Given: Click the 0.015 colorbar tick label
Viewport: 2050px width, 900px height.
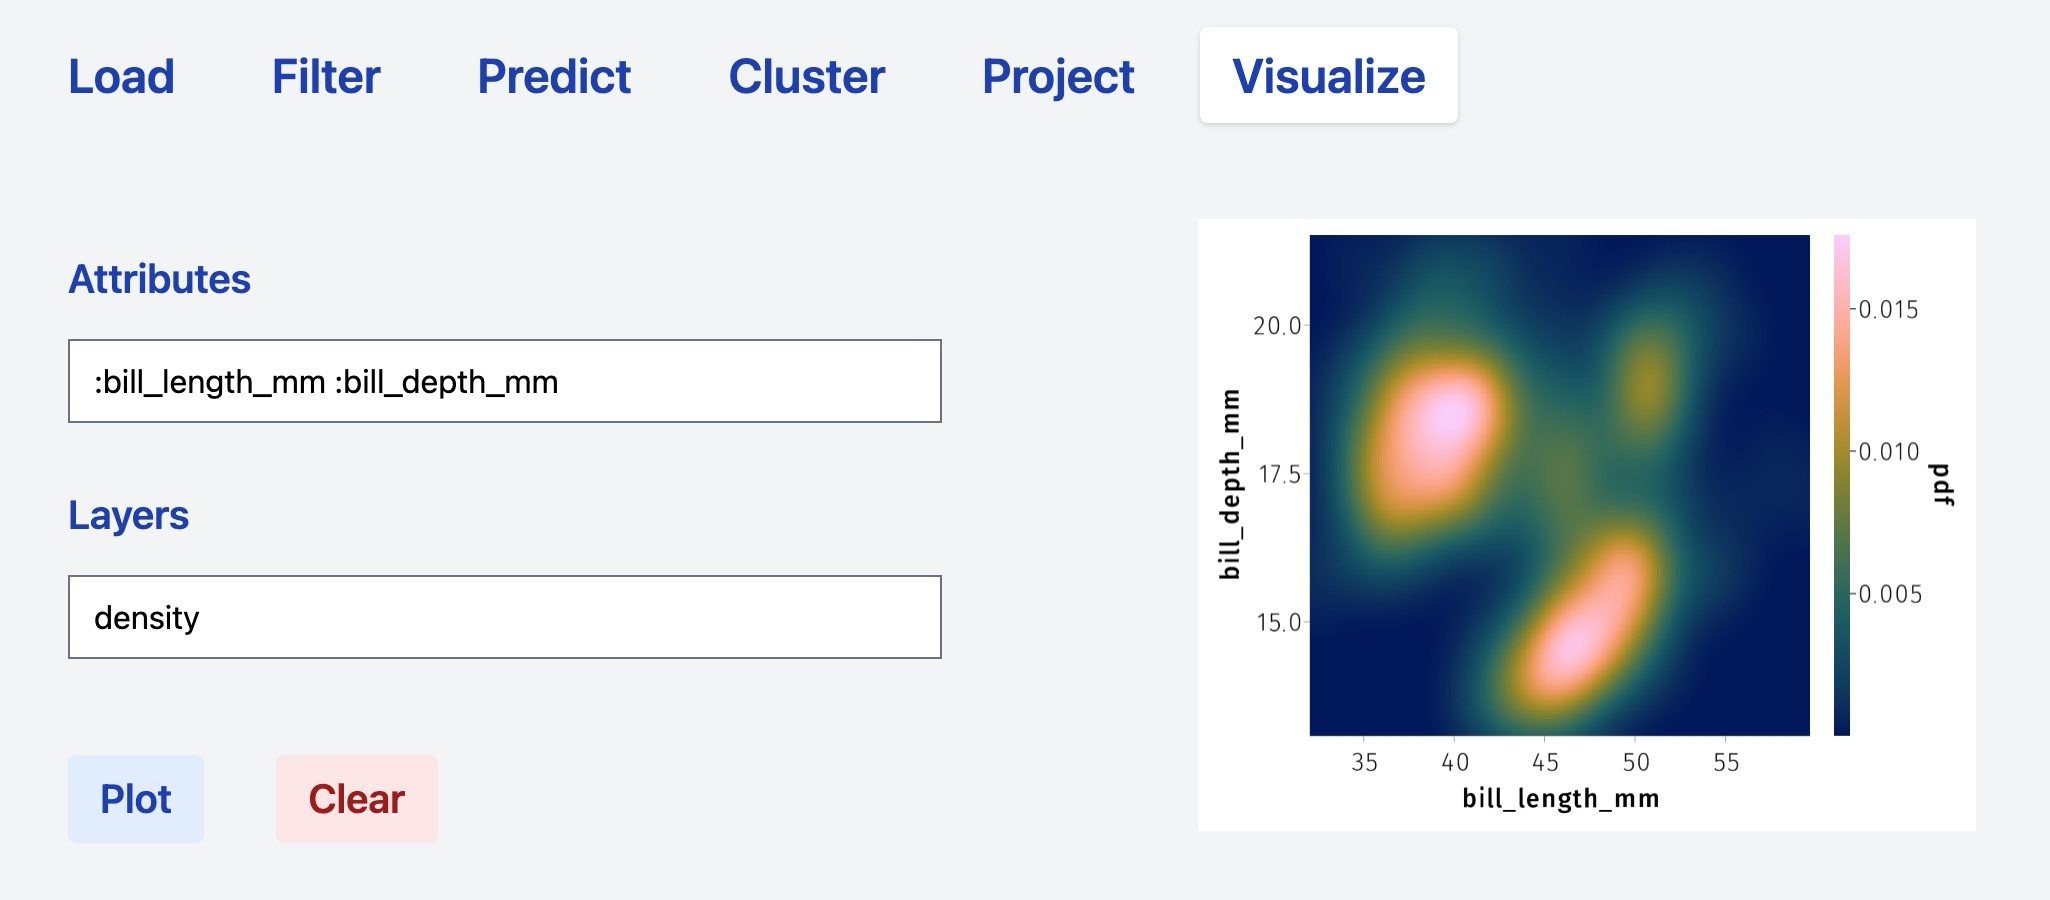Looking at the screenshot, I should [x=1888, y=309].
